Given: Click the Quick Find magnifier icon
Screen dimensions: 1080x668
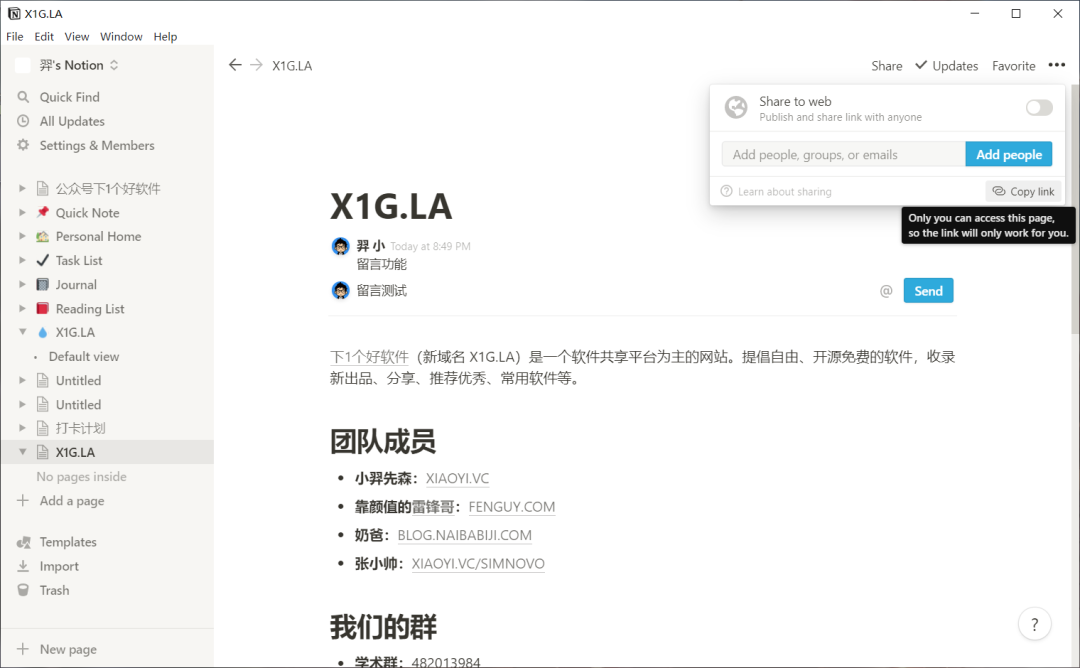Looking at the screenshot, I should 23,96.
